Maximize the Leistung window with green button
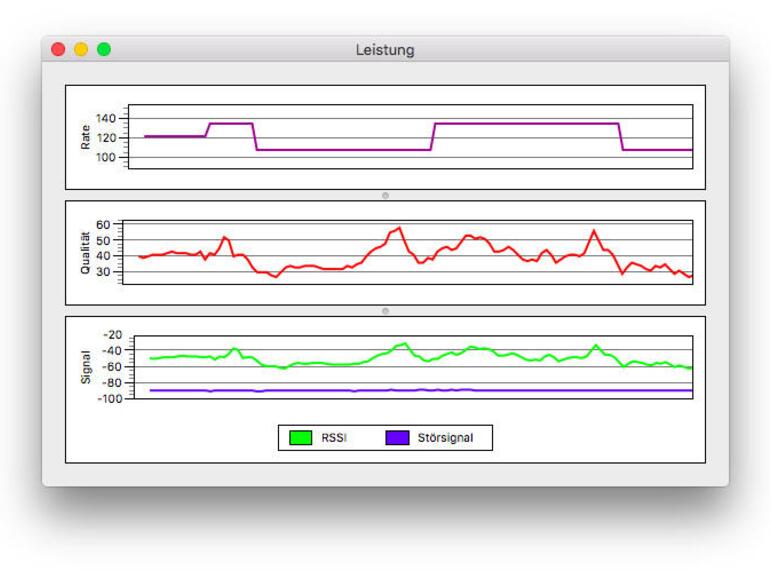 (x=104, y=49)
